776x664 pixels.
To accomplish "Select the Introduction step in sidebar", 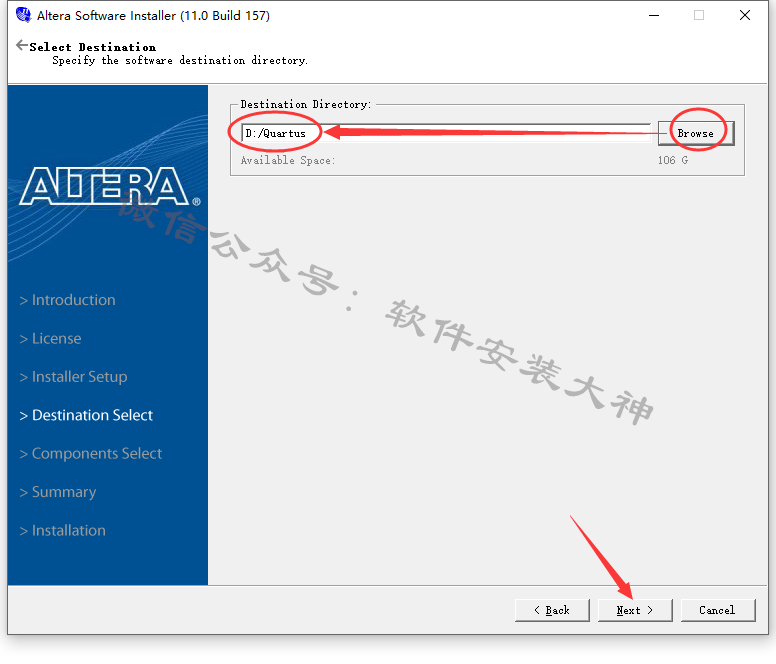I will point(67,300).
